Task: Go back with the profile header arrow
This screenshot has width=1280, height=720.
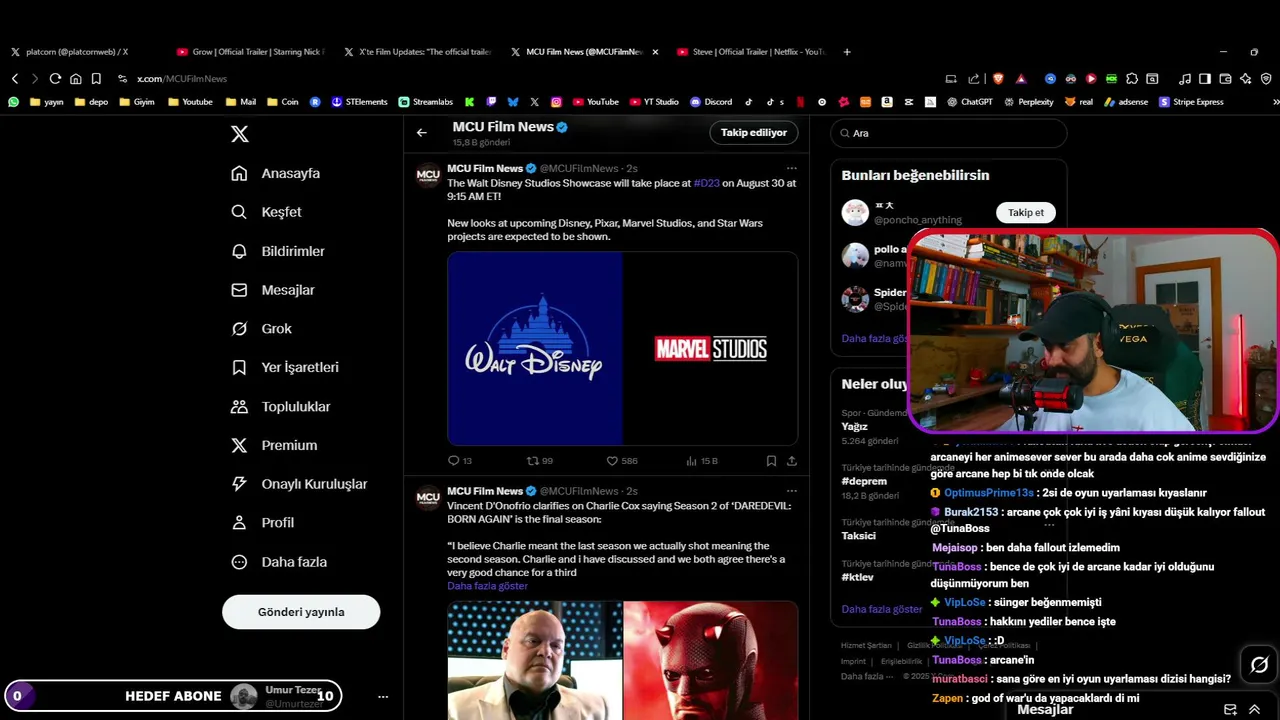Action: pyautogui.click(x=422, y=132)
